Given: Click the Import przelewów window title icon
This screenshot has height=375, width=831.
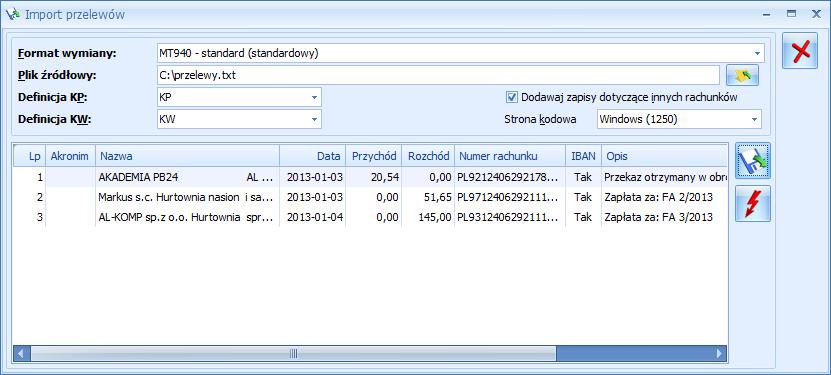Looking at the screenshot, I should coord(12,14).
